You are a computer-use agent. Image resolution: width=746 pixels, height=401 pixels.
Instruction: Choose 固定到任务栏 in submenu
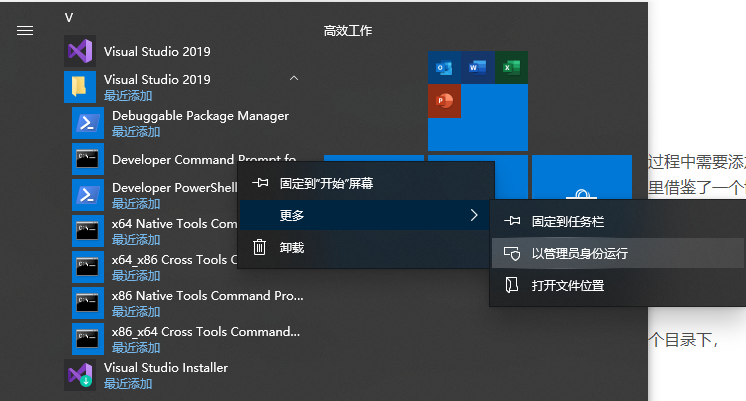618,221
